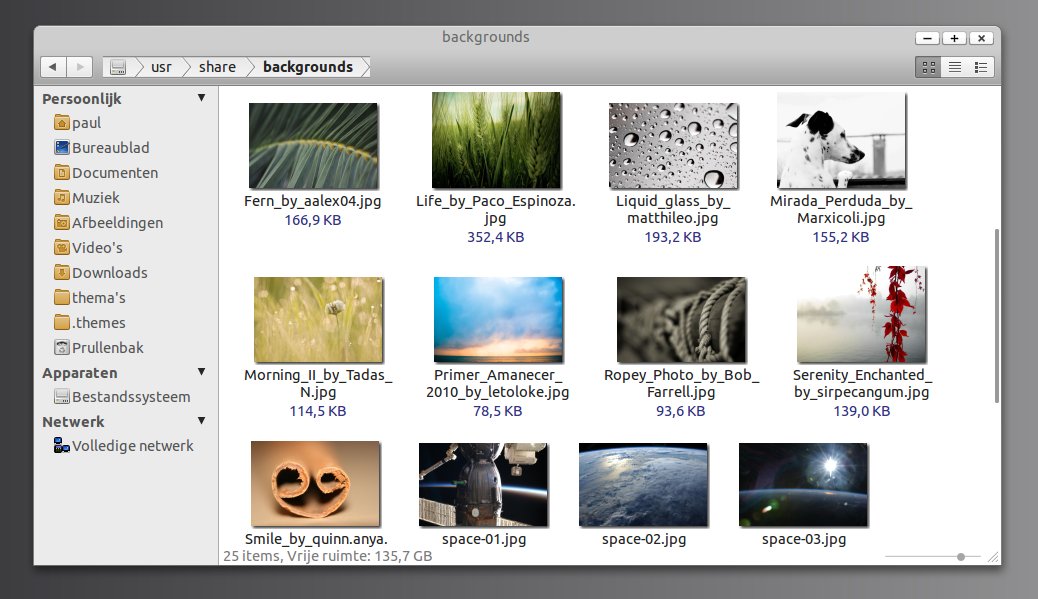Select space-02.jpg thumbnail
This screenshot has height=599, width=1038.
(x=643, y=485)
